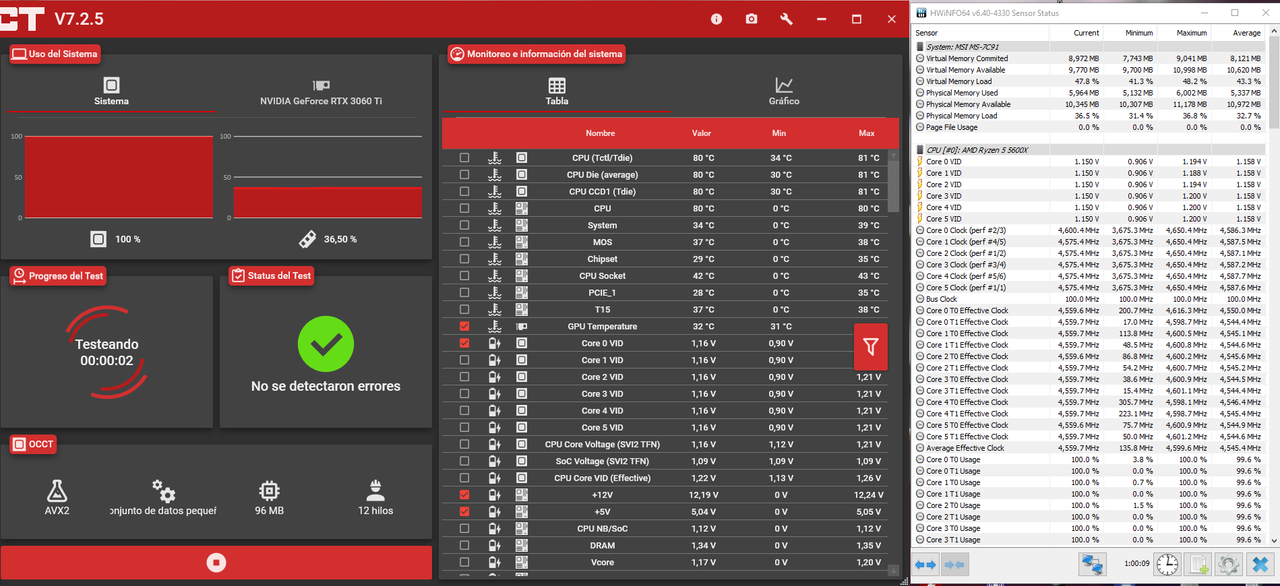Image resolution: width=1280 pixels, height=586 pixels.
Task: Uncheck the GPU Temperature checkbox
Action: (464, 326)
